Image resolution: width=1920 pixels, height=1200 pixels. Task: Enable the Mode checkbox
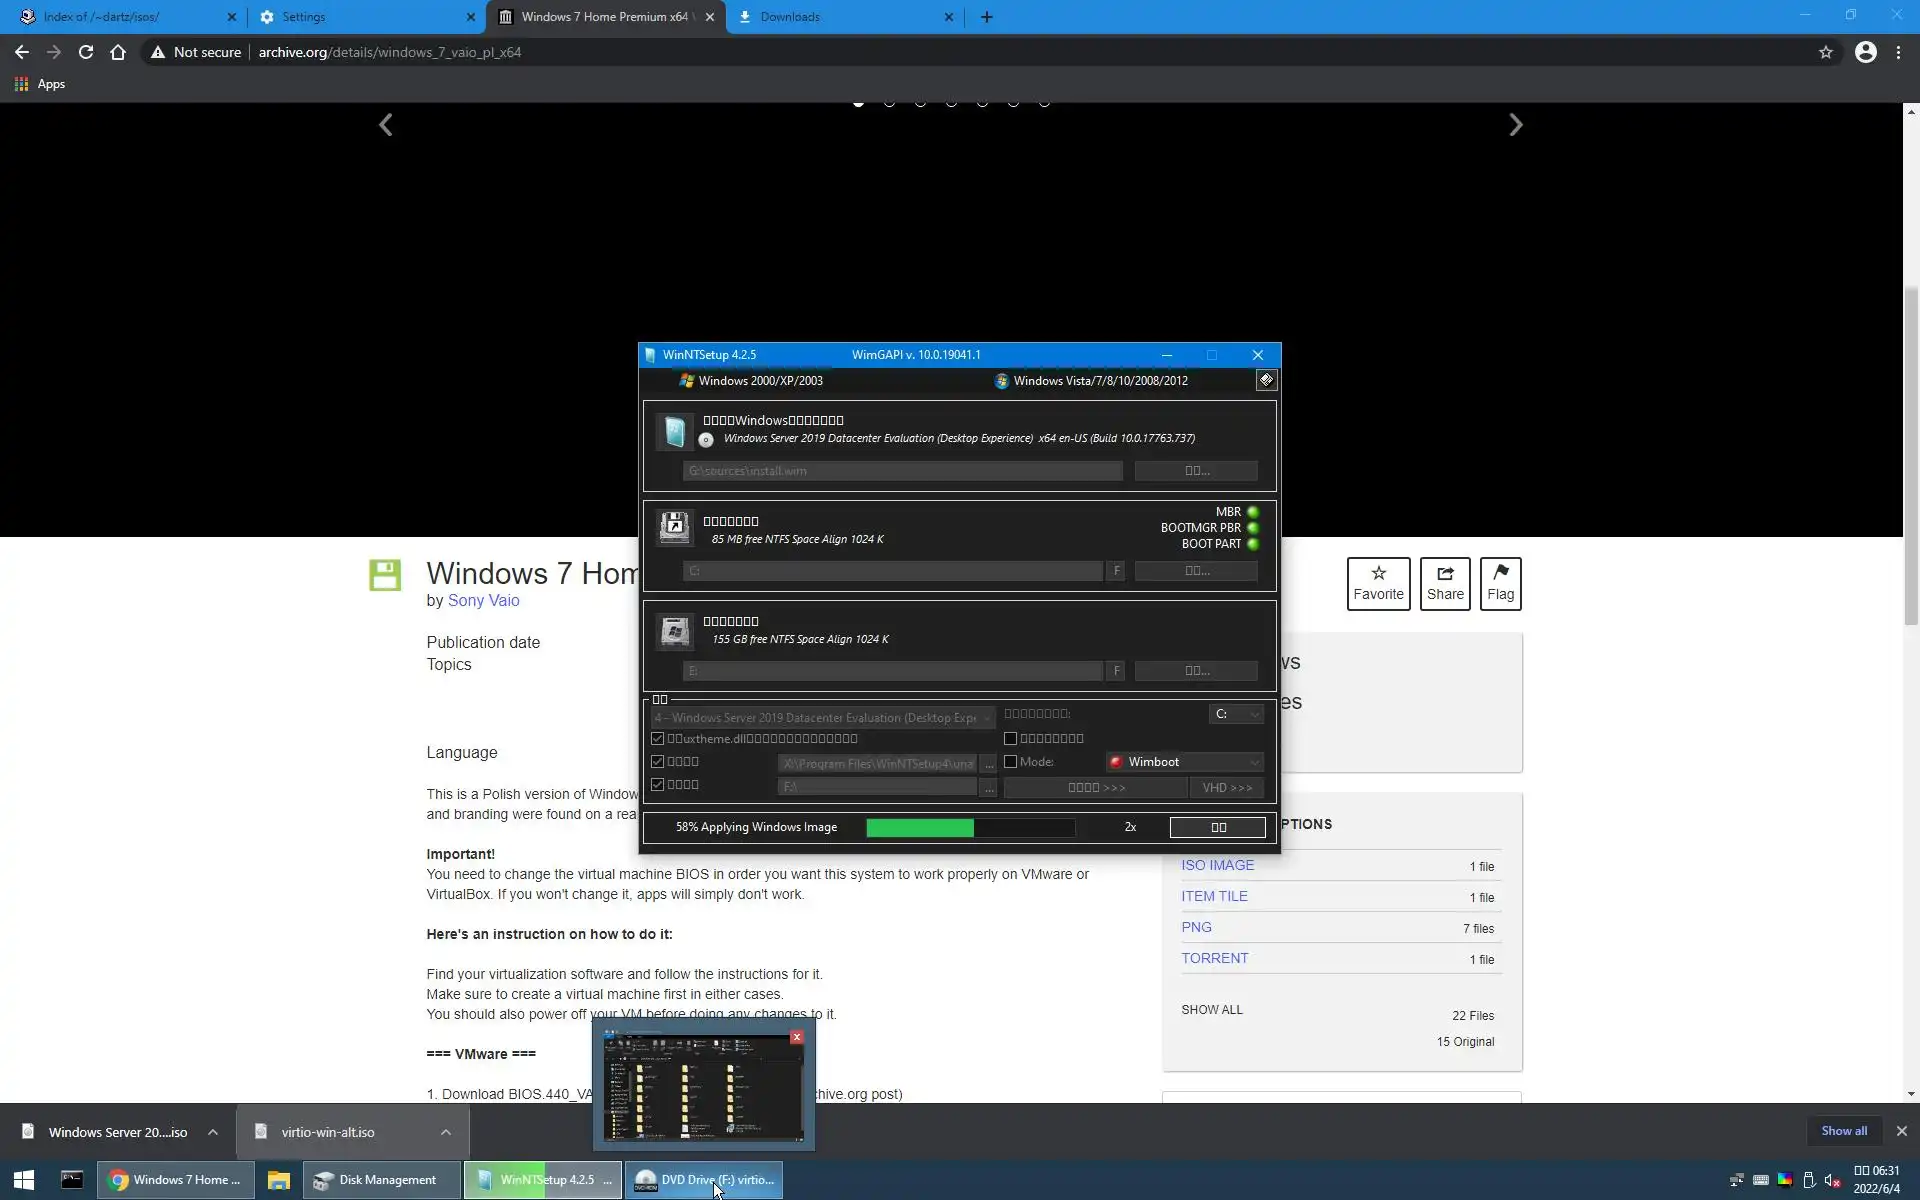(1011, 762)
